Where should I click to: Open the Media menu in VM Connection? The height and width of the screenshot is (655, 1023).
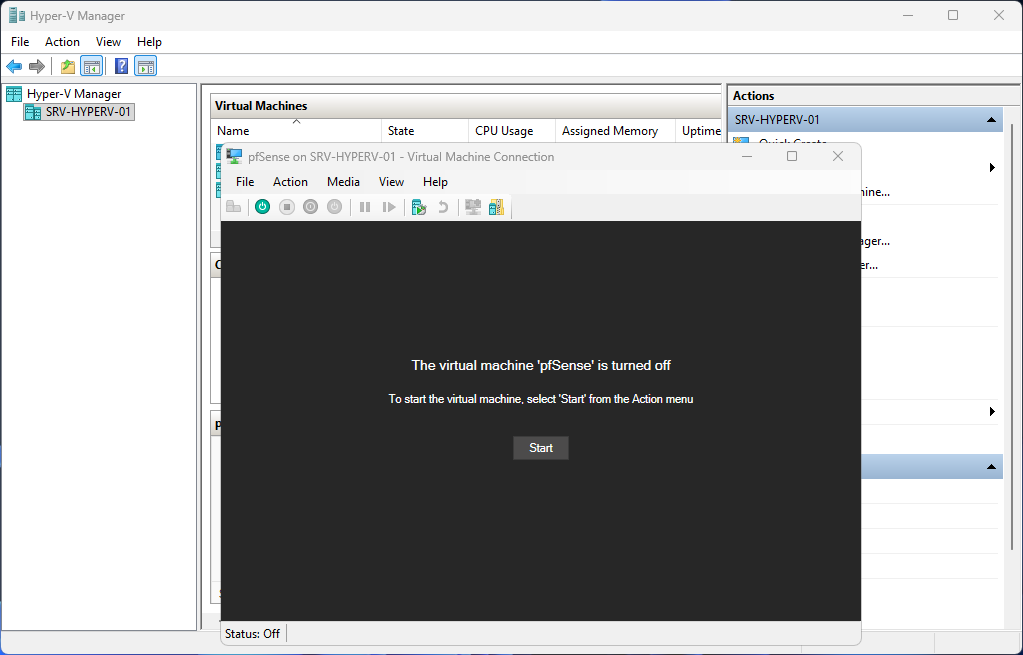[x=343, y=182]
